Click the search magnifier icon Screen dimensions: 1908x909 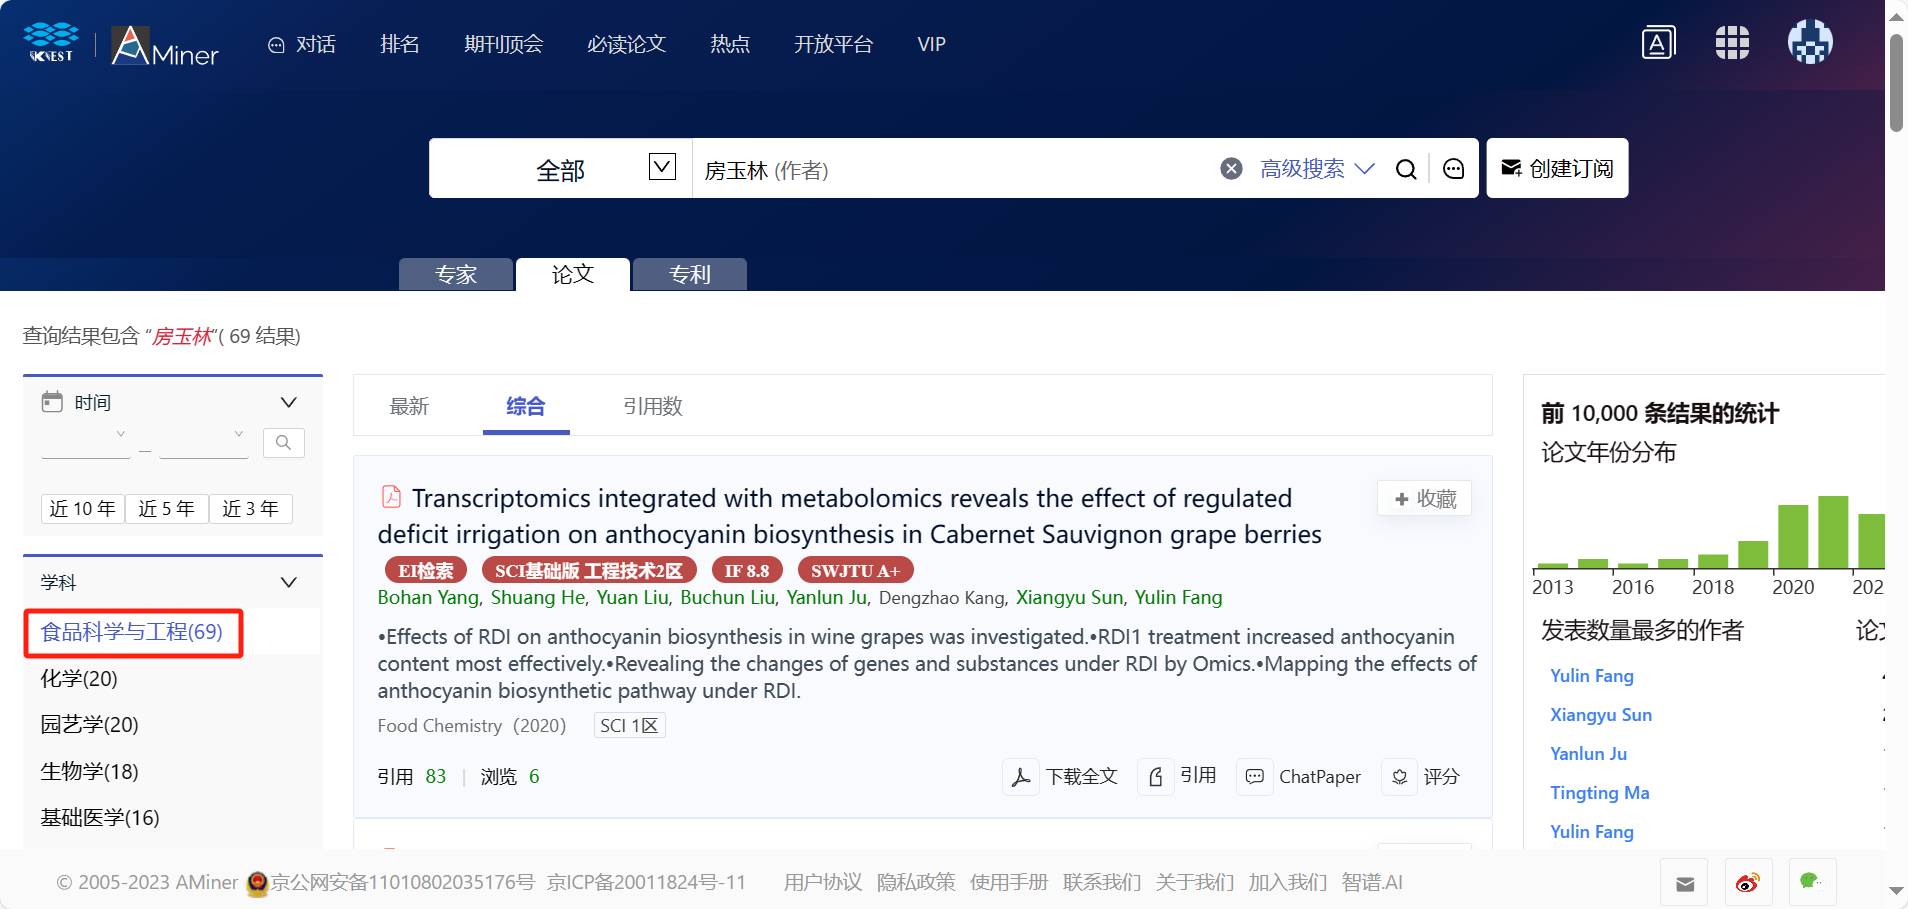pos(1405,169)
